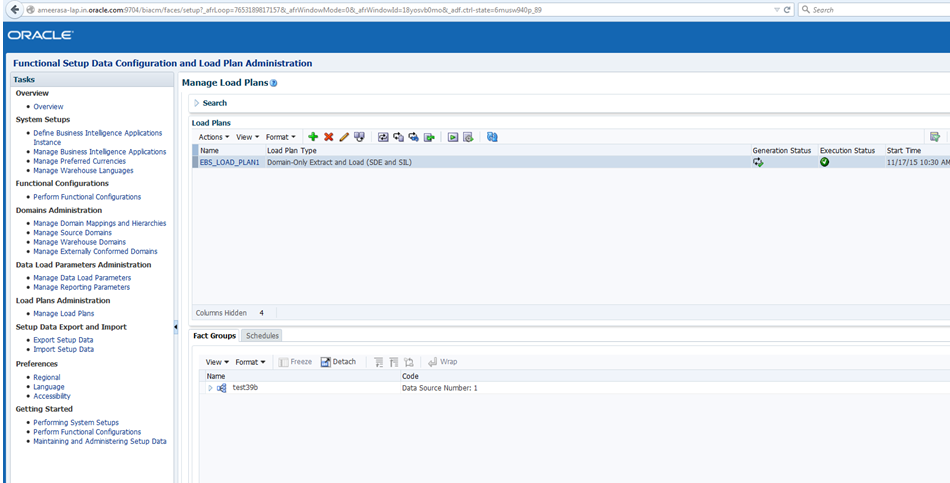Click the pencil Edit load plan icon
The image size is (950, 483).
[x=344, y=137]
